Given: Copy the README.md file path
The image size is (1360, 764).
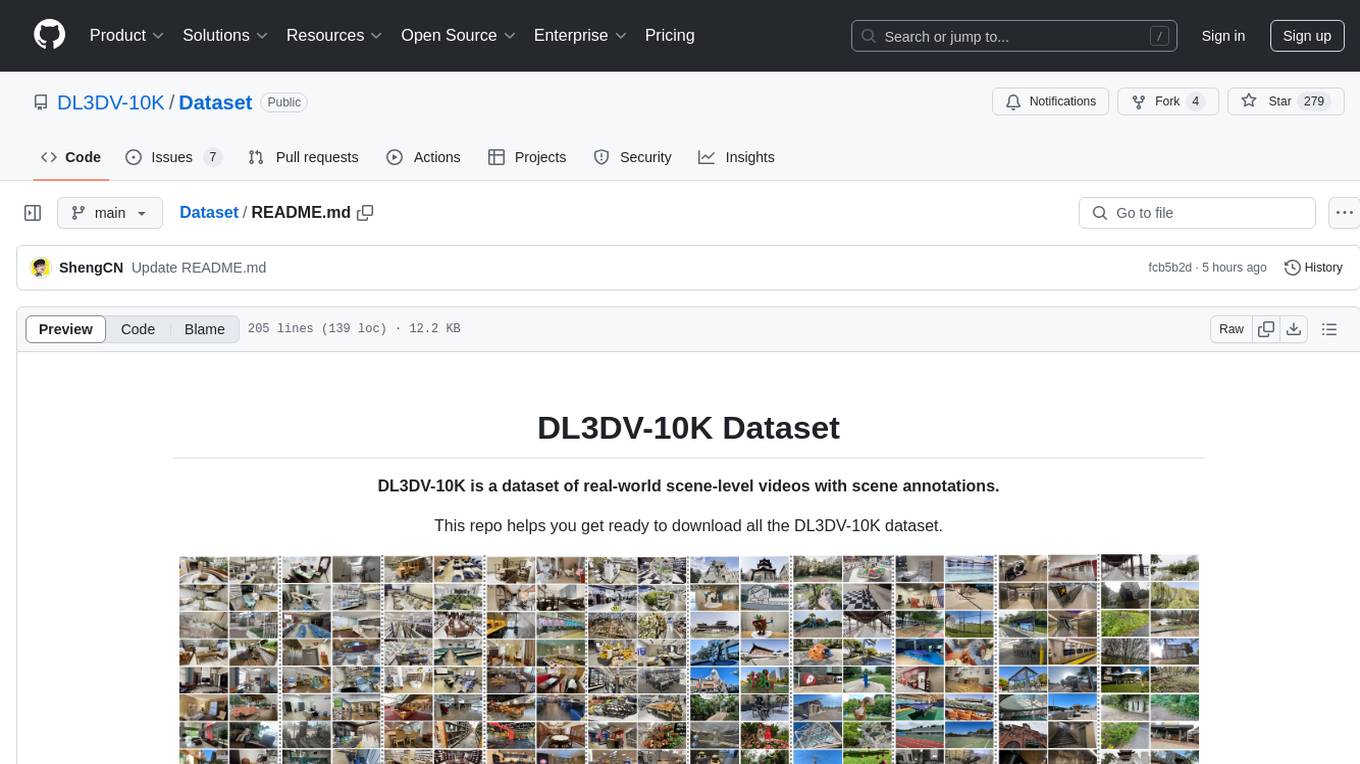Looking at the screenshot, I should point(365,213).
